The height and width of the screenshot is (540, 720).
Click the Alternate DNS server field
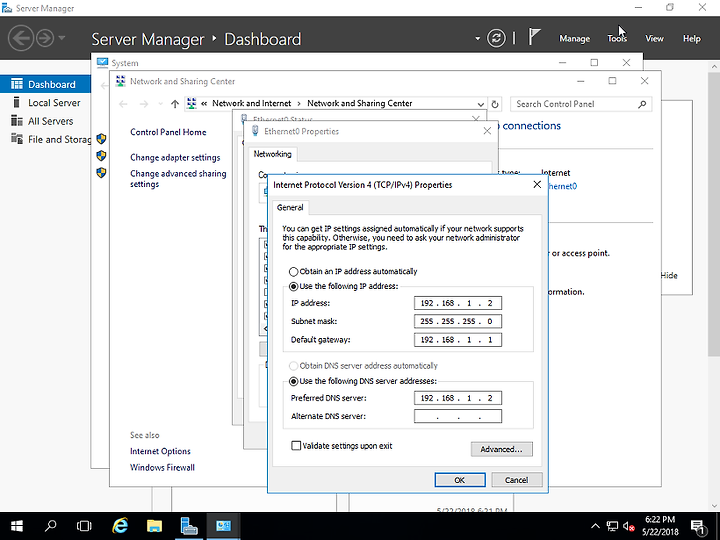click(x=458, y=416)
